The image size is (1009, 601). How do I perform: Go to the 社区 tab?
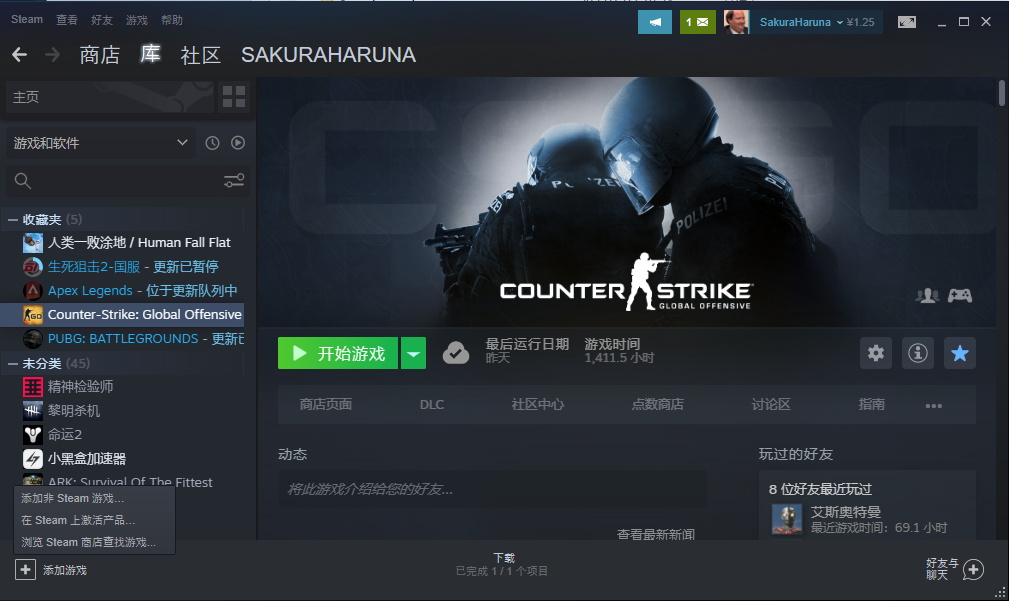(x=201, y=55)
